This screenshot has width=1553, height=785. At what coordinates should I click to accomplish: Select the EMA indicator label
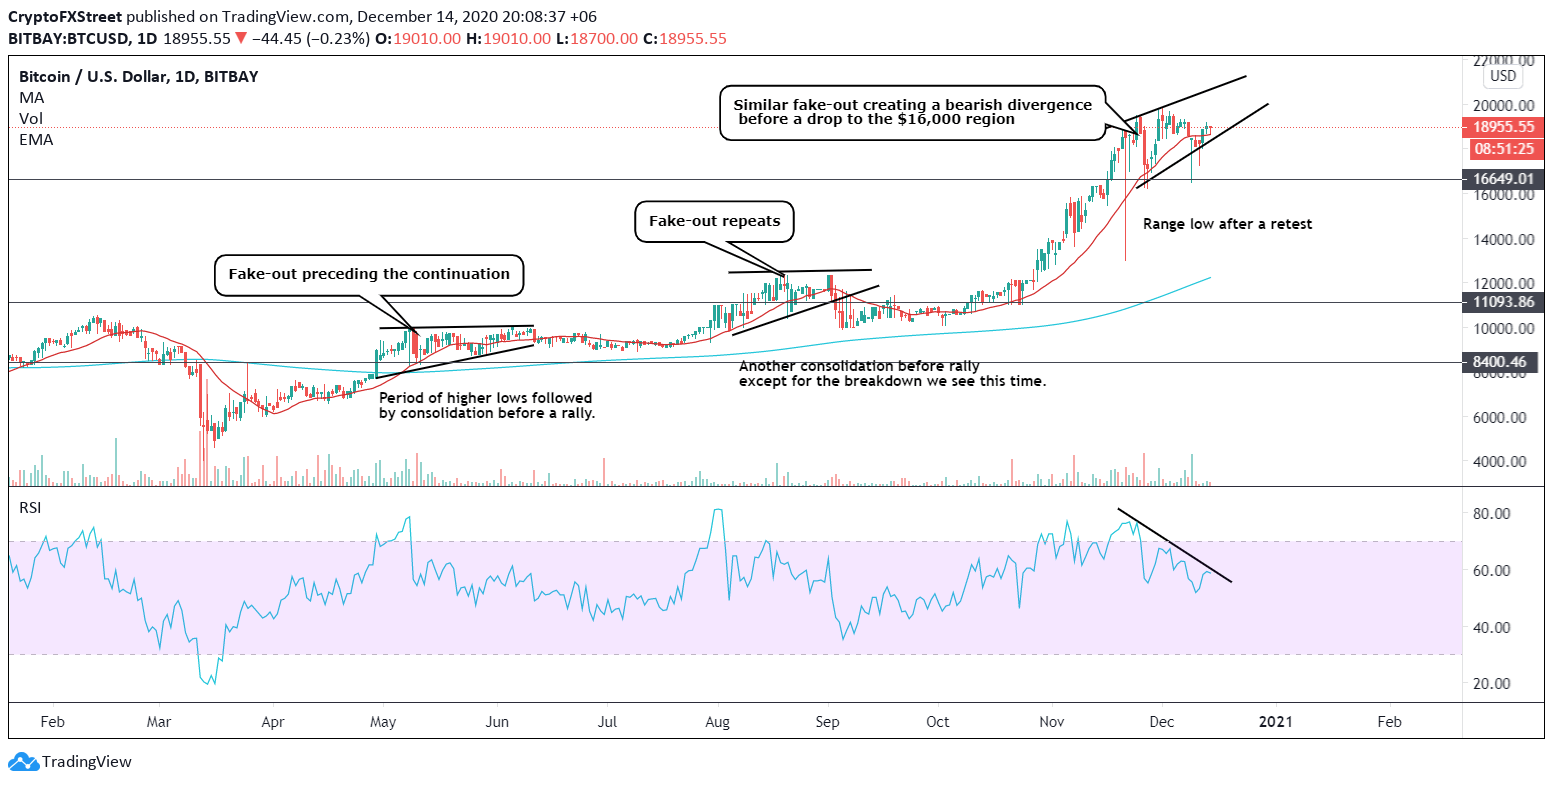[36, 140]
